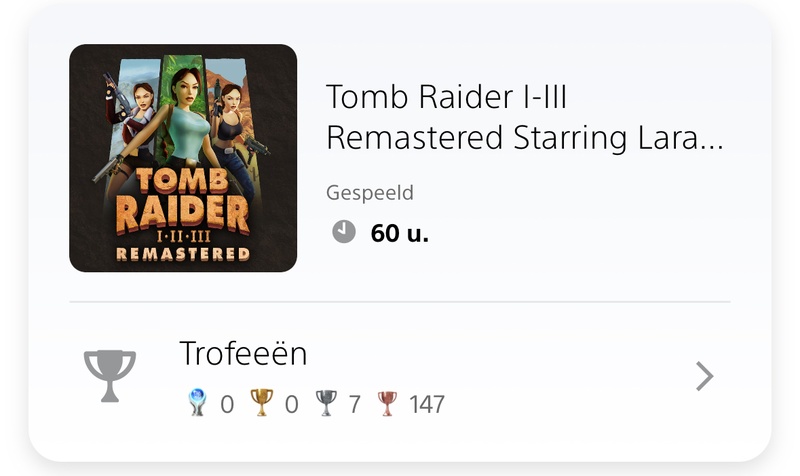The height and width of the screenshot is (476, 800).
Task: Click the clock icon beside playtime
Action: 344,232
